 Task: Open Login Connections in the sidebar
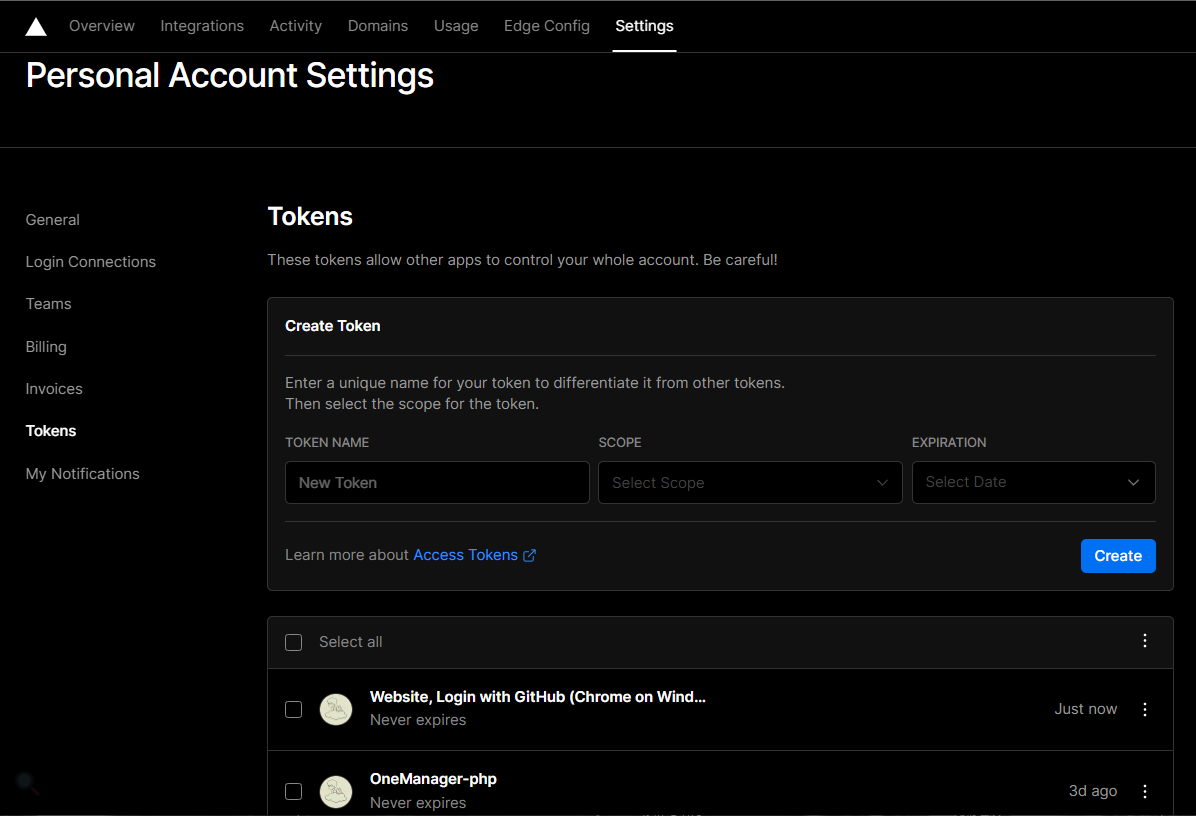coord(91,262)
